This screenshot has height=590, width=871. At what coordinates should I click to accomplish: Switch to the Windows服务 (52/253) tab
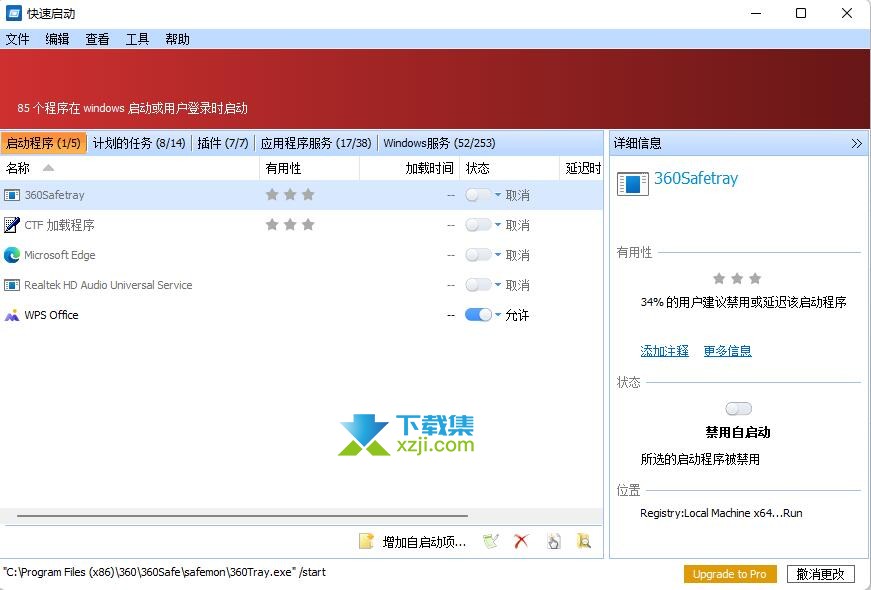[x=439, y=143]
